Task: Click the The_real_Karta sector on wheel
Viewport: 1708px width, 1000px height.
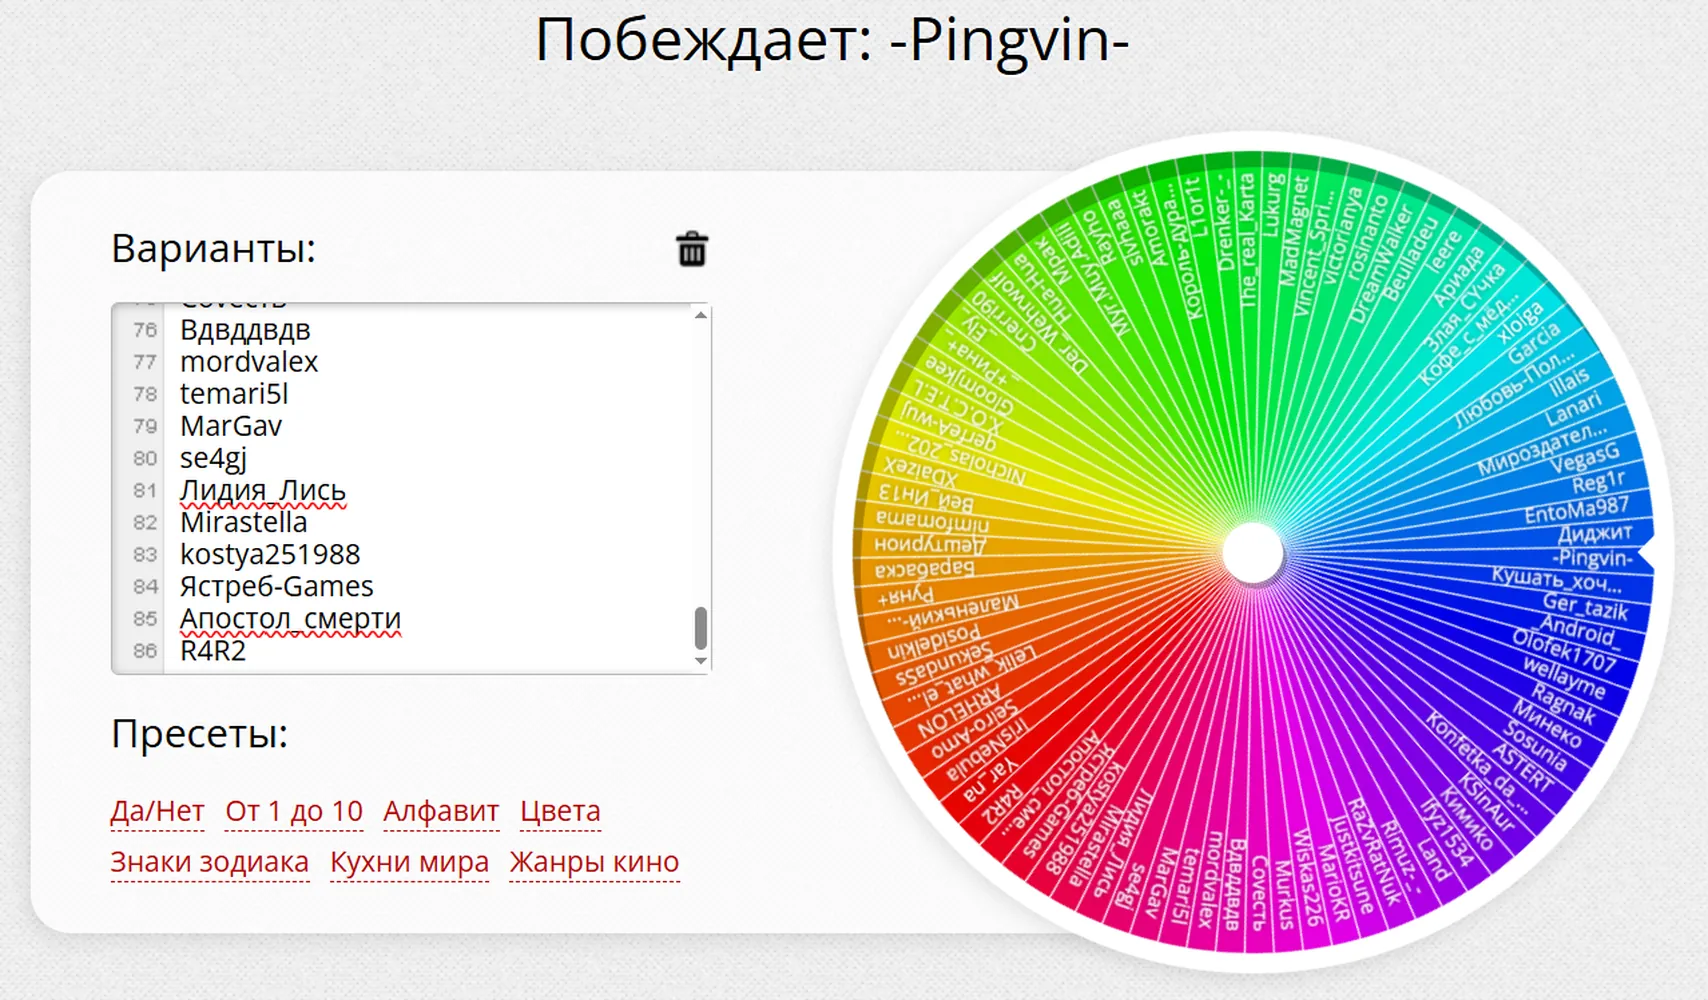Action: point(1247,240)
